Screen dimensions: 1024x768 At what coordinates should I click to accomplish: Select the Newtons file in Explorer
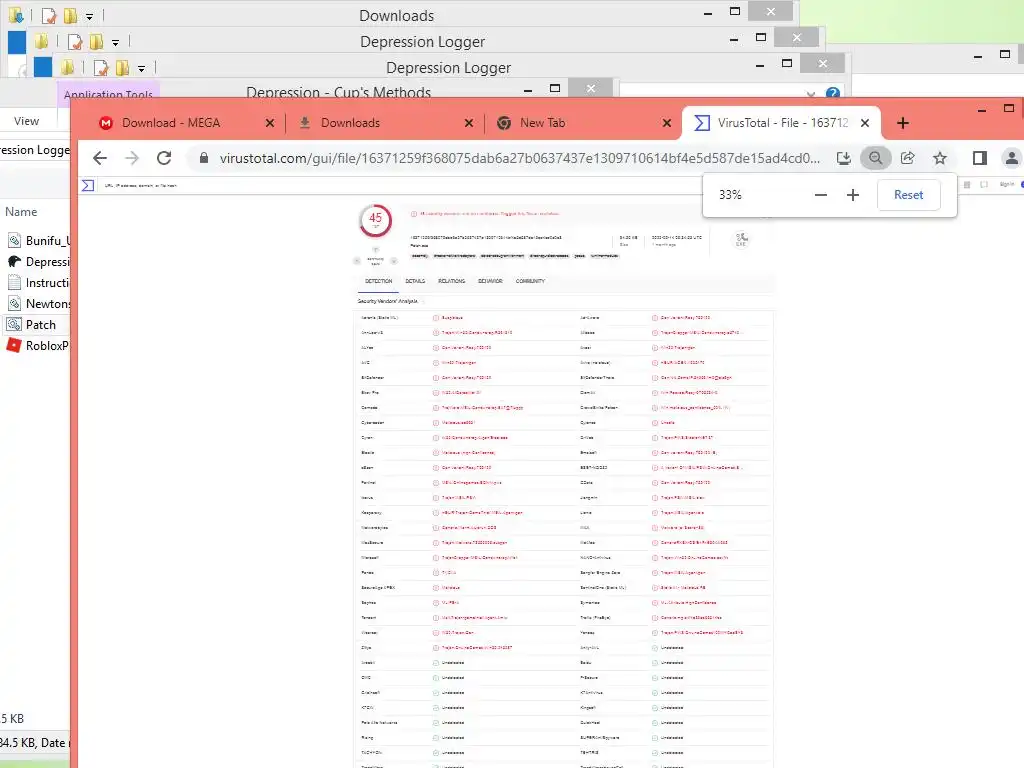coord(37,304)
